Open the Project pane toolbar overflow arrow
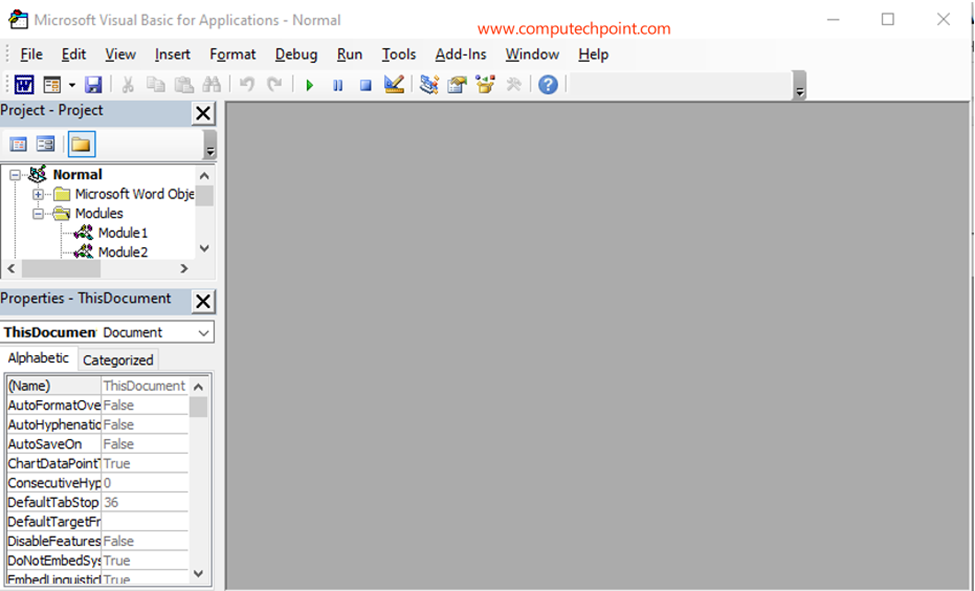Image resolution: width=975 pixels, height=591 pixels. [x=210, y=145]
